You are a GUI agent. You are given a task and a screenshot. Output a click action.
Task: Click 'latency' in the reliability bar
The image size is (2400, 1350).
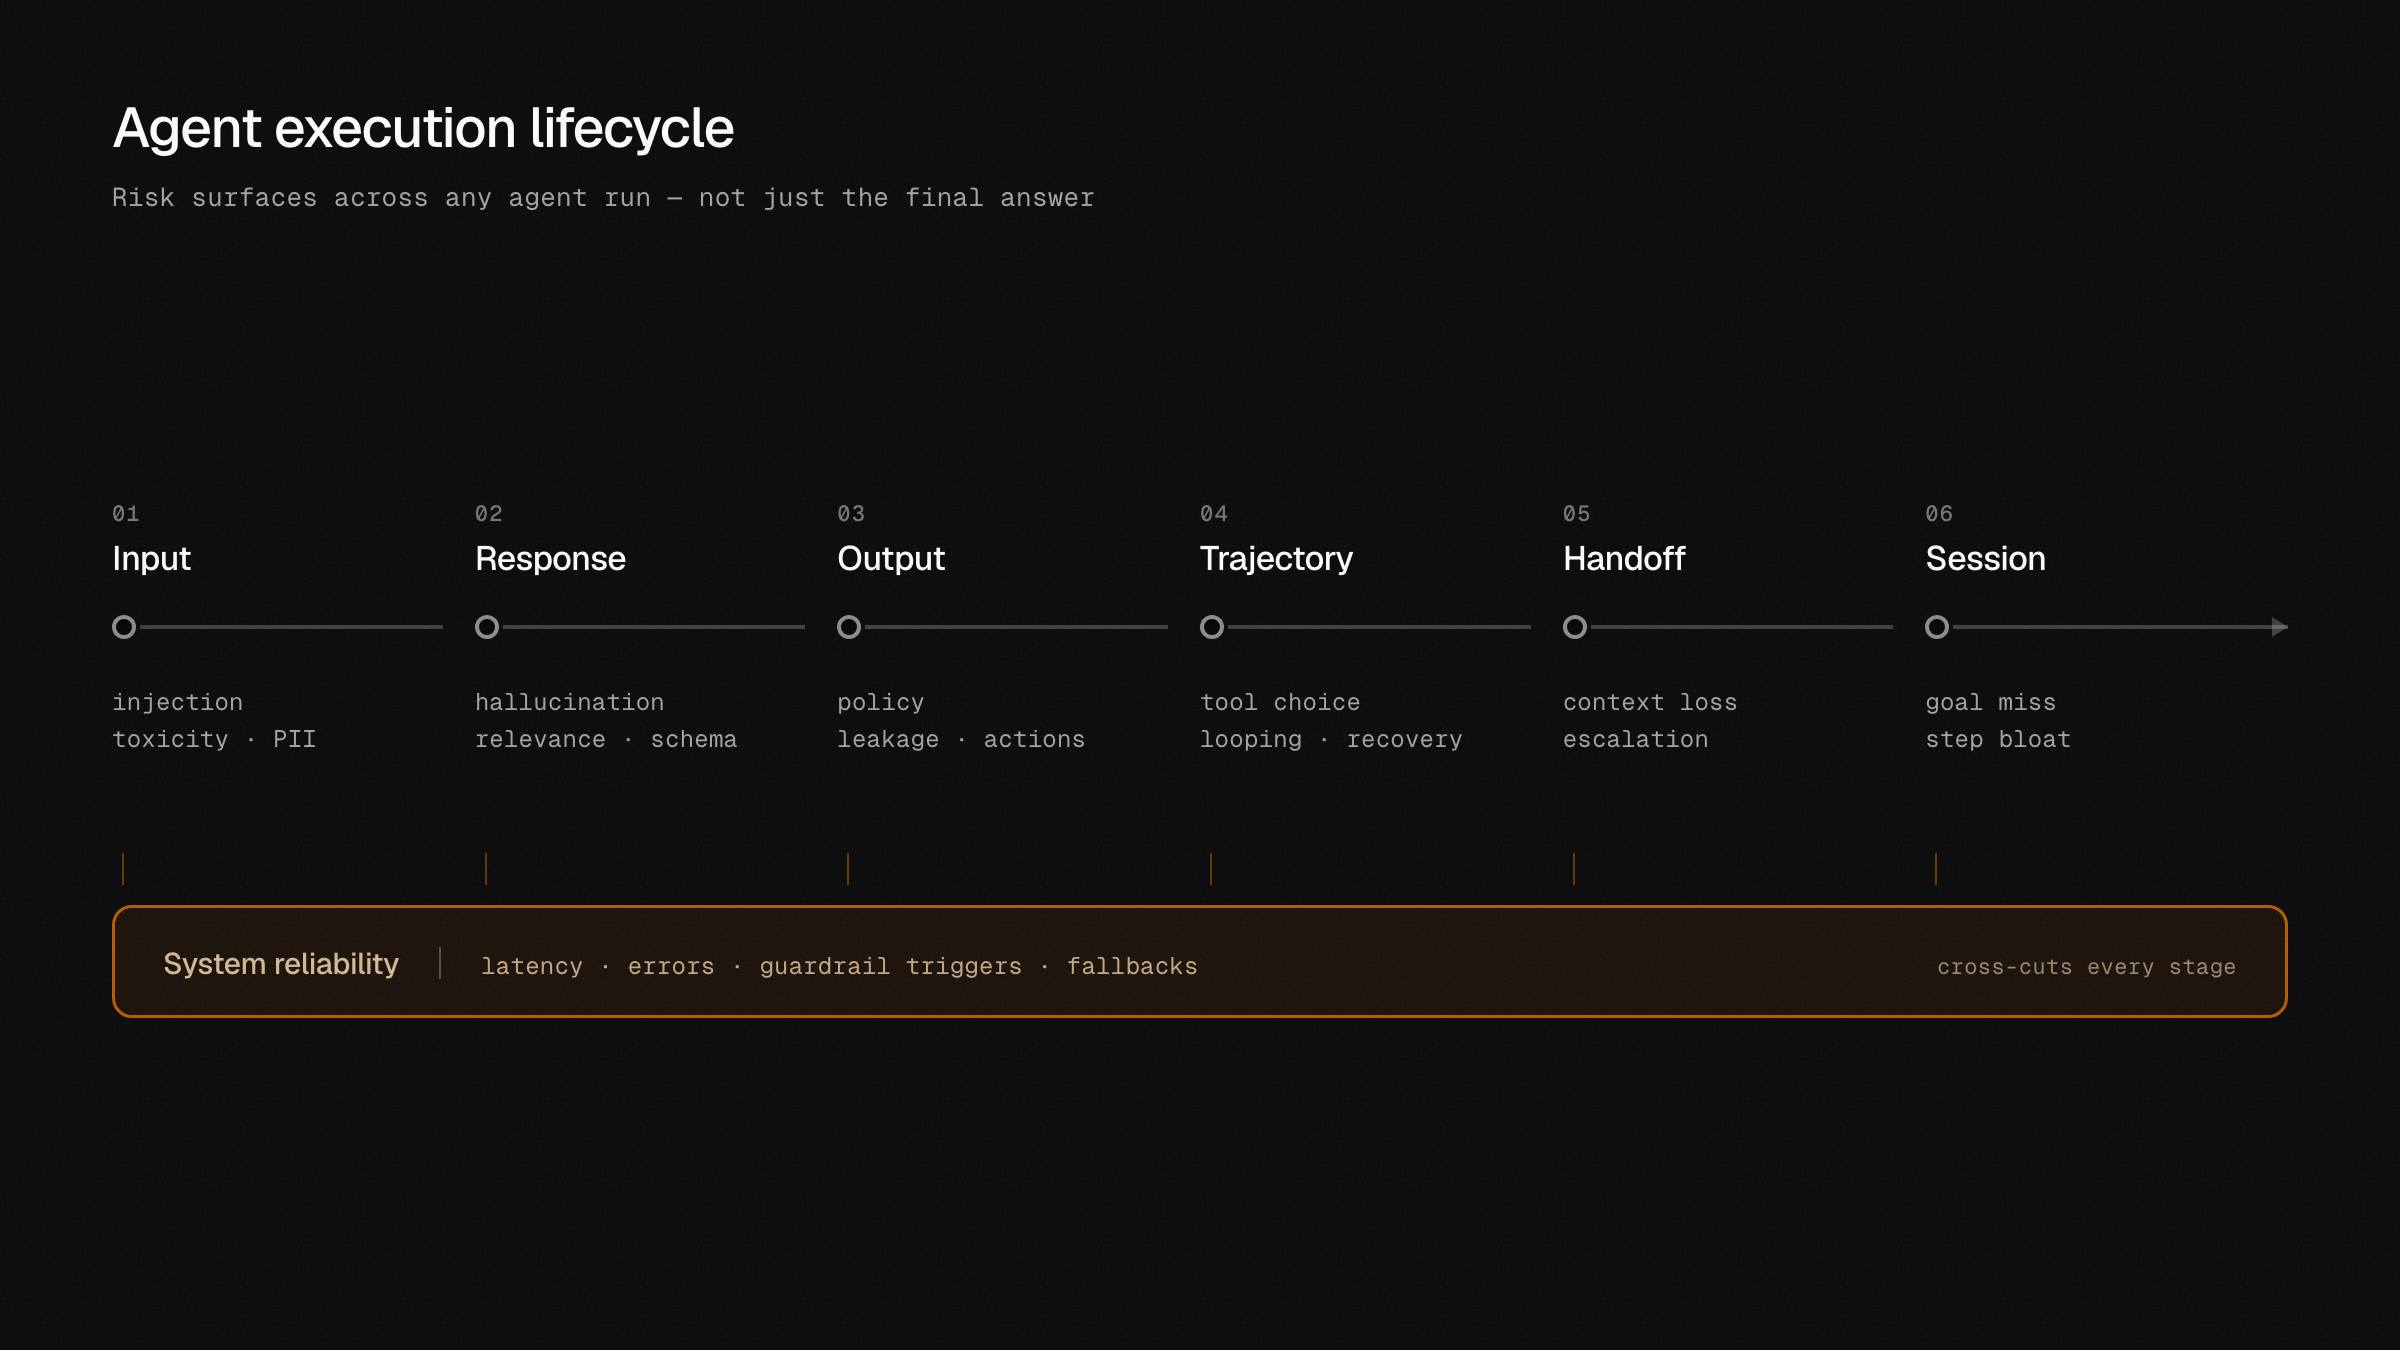click(532, 967)
